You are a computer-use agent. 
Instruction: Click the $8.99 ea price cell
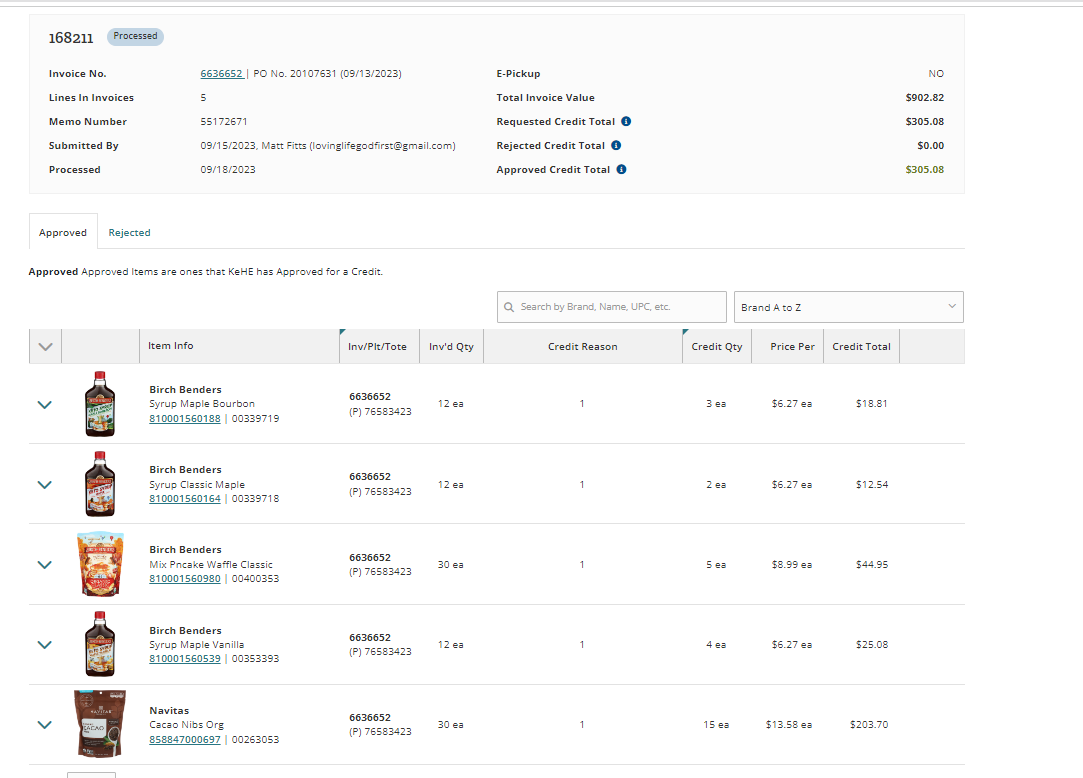[792, 564]
